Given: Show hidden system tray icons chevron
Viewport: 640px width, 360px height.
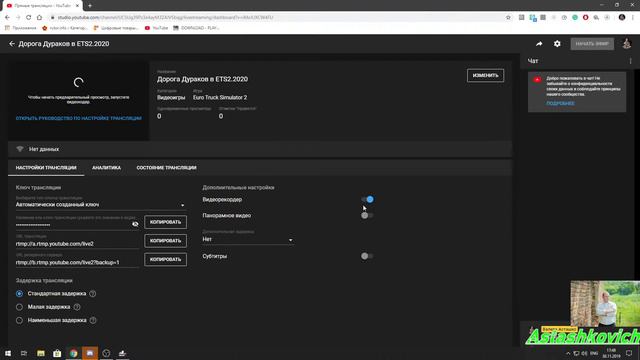Looking at the screenshot, I should tap(568, 353).
